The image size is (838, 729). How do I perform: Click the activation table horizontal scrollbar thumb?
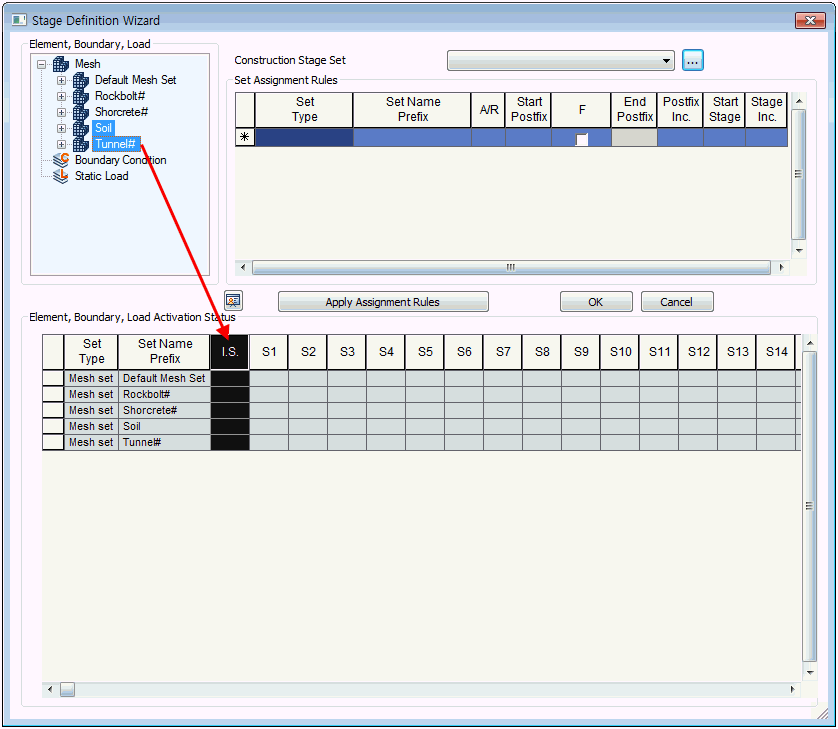[x=67, y=689]
